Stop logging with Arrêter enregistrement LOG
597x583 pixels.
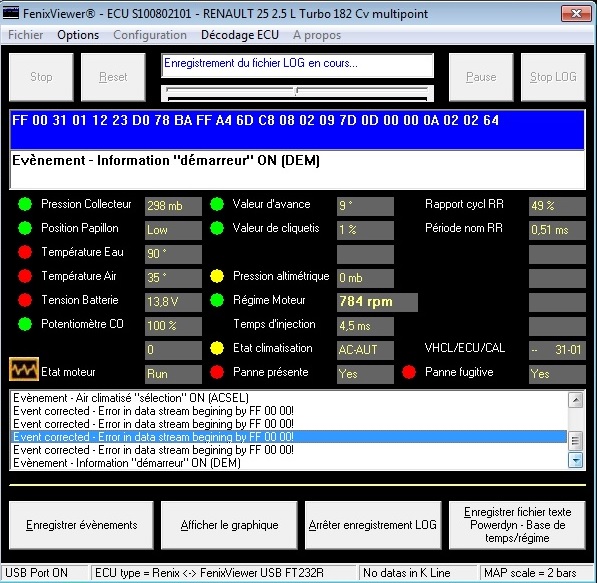coord(373,525)
